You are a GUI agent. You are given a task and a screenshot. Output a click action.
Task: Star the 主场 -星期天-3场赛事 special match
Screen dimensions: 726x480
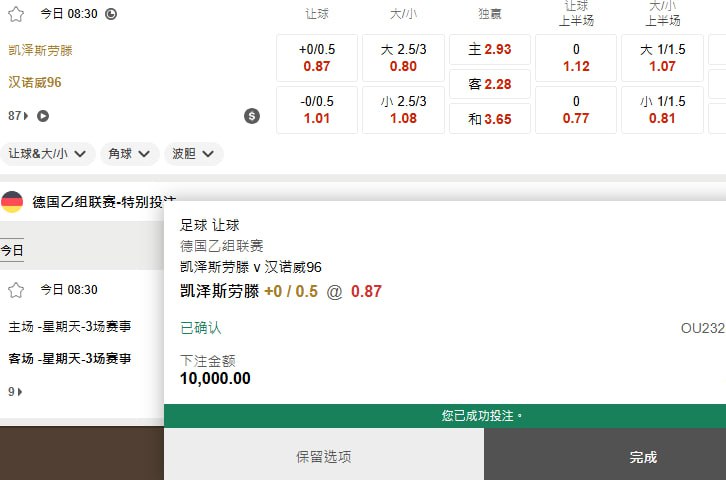coord(15,290)
